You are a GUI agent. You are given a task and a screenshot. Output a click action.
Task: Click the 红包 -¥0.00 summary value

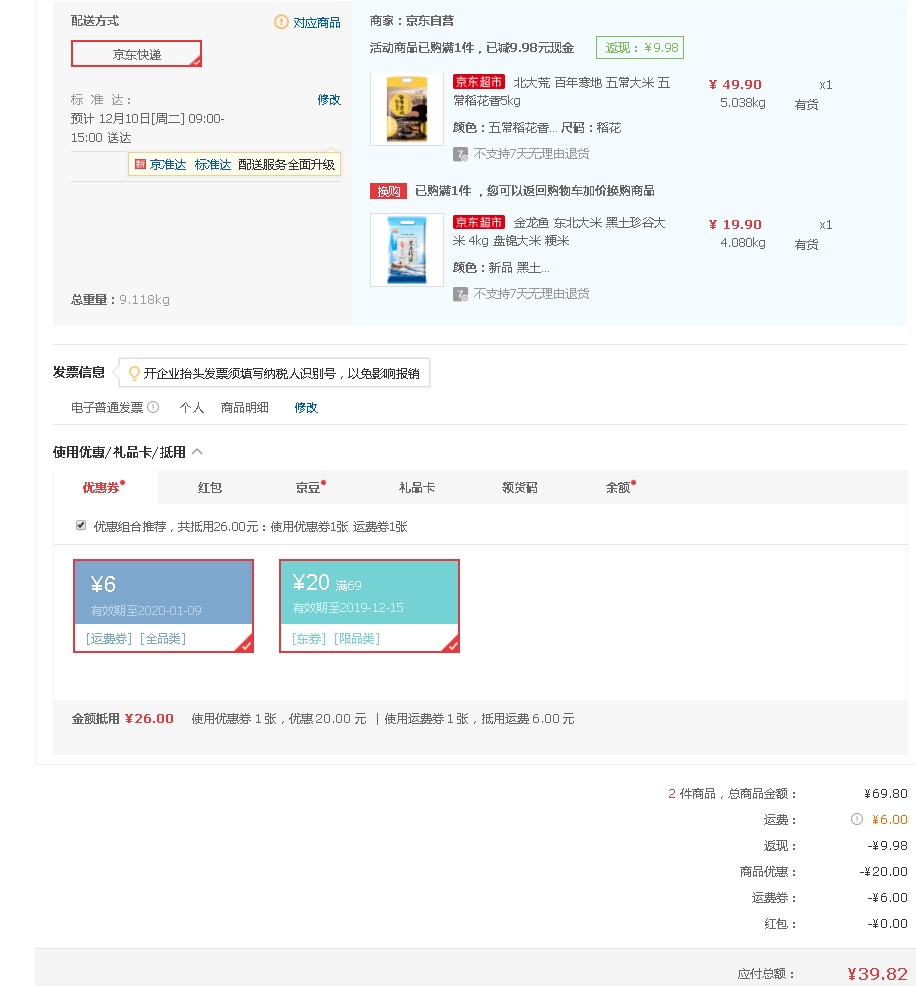pyautogui.click(x=887, y=924)
